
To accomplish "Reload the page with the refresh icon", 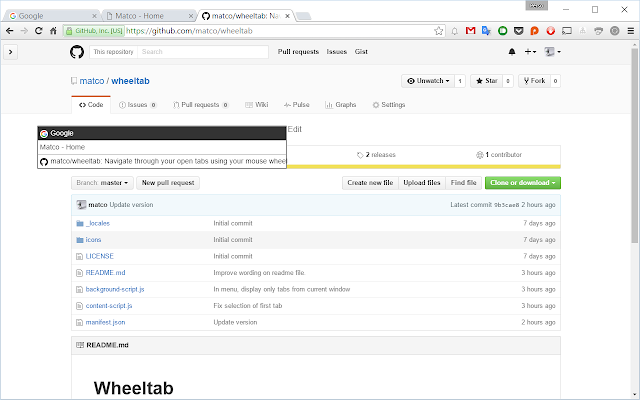I will (x=38, y=31).
